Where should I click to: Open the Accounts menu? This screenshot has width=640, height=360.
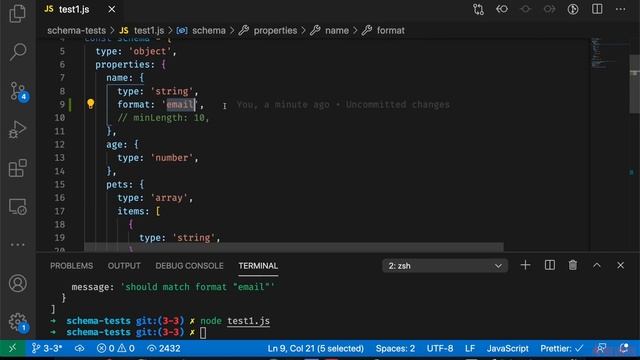click(x=18, y=283)
